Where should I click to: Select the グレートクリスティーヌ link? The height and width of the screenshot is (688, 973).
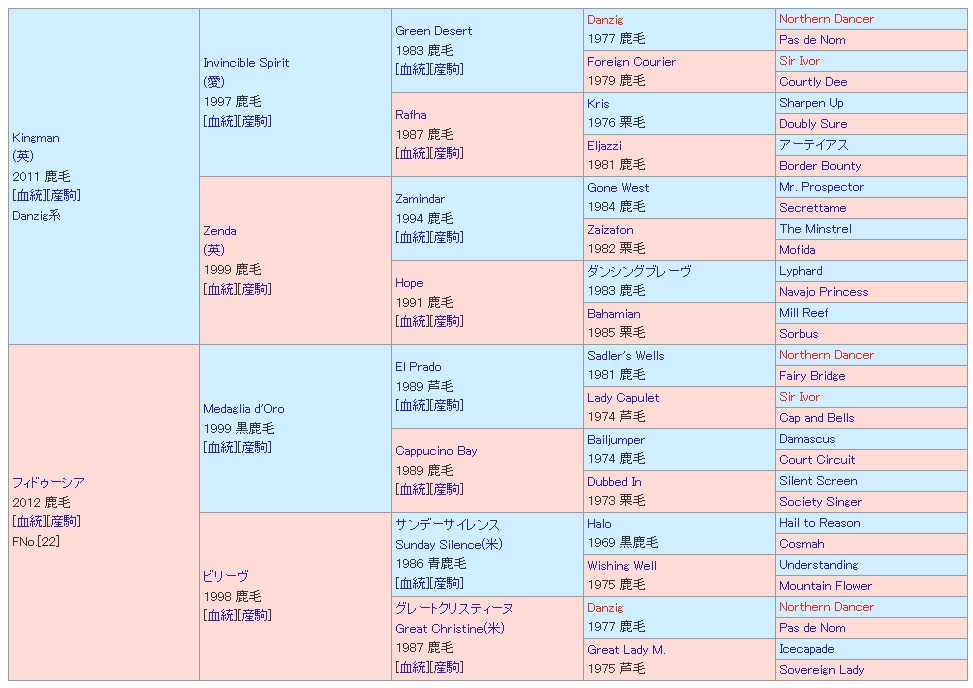(x=454, y=609)
